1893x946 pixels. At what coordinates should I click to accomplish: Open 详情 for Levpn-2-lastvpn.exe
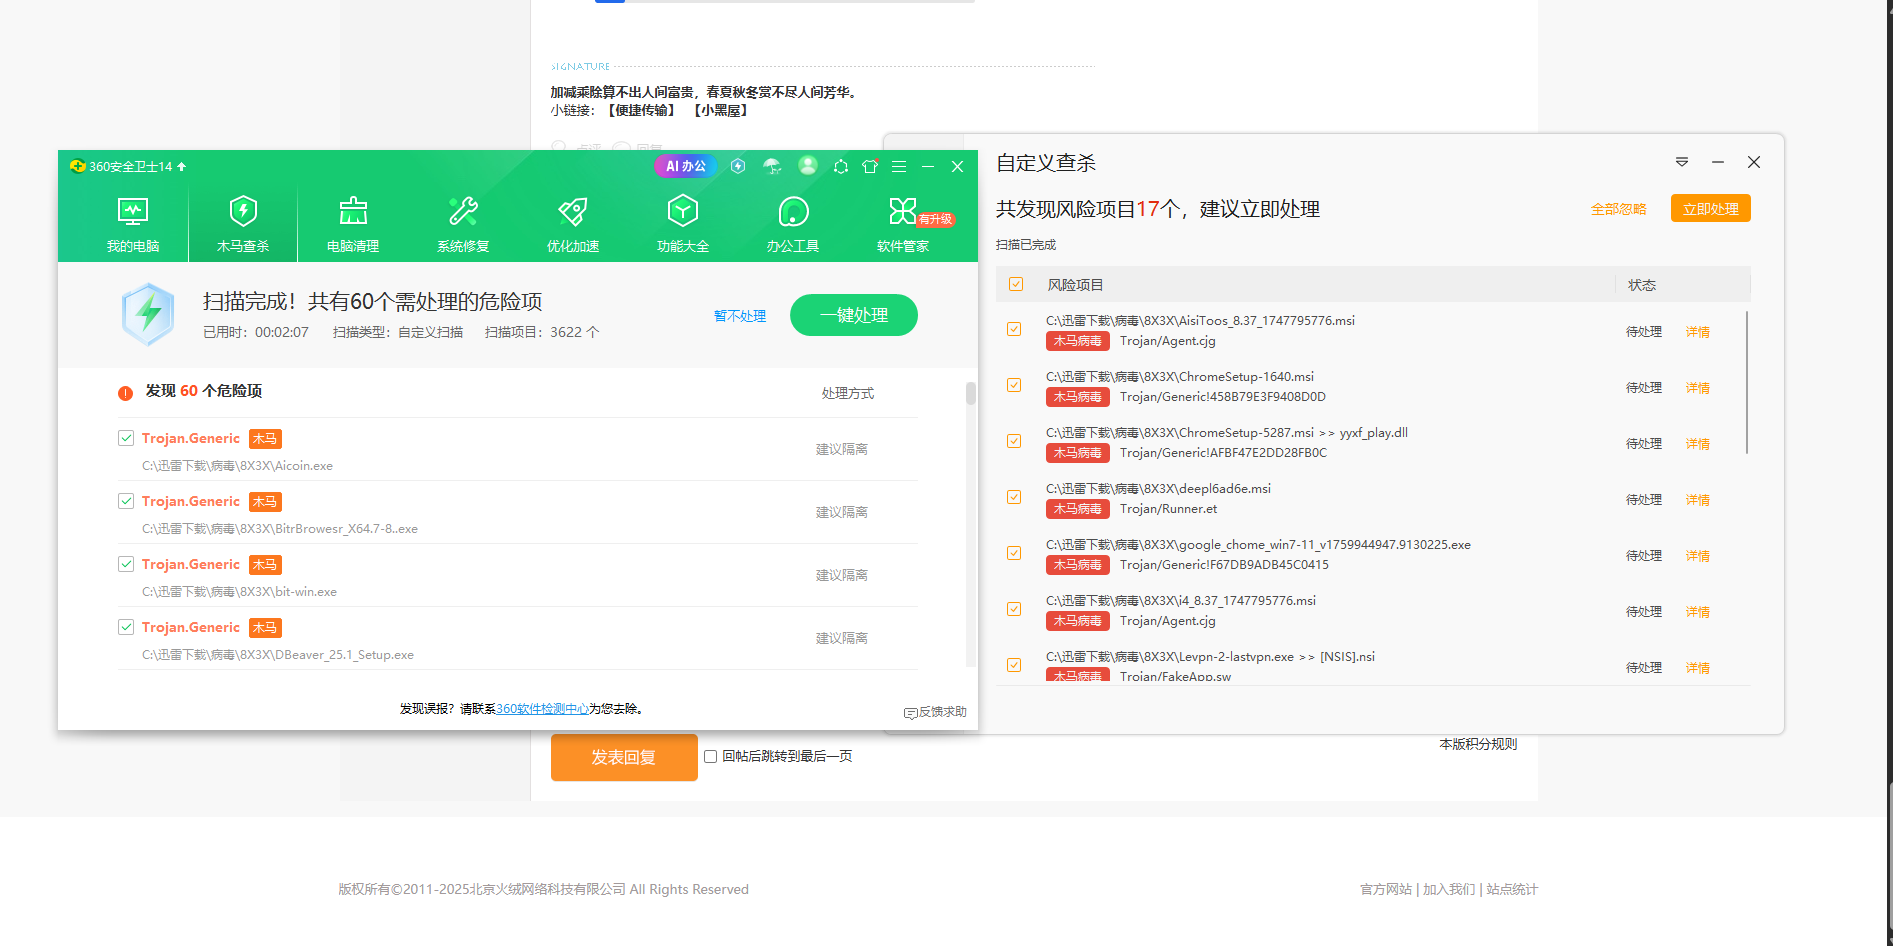[1698, 668]
